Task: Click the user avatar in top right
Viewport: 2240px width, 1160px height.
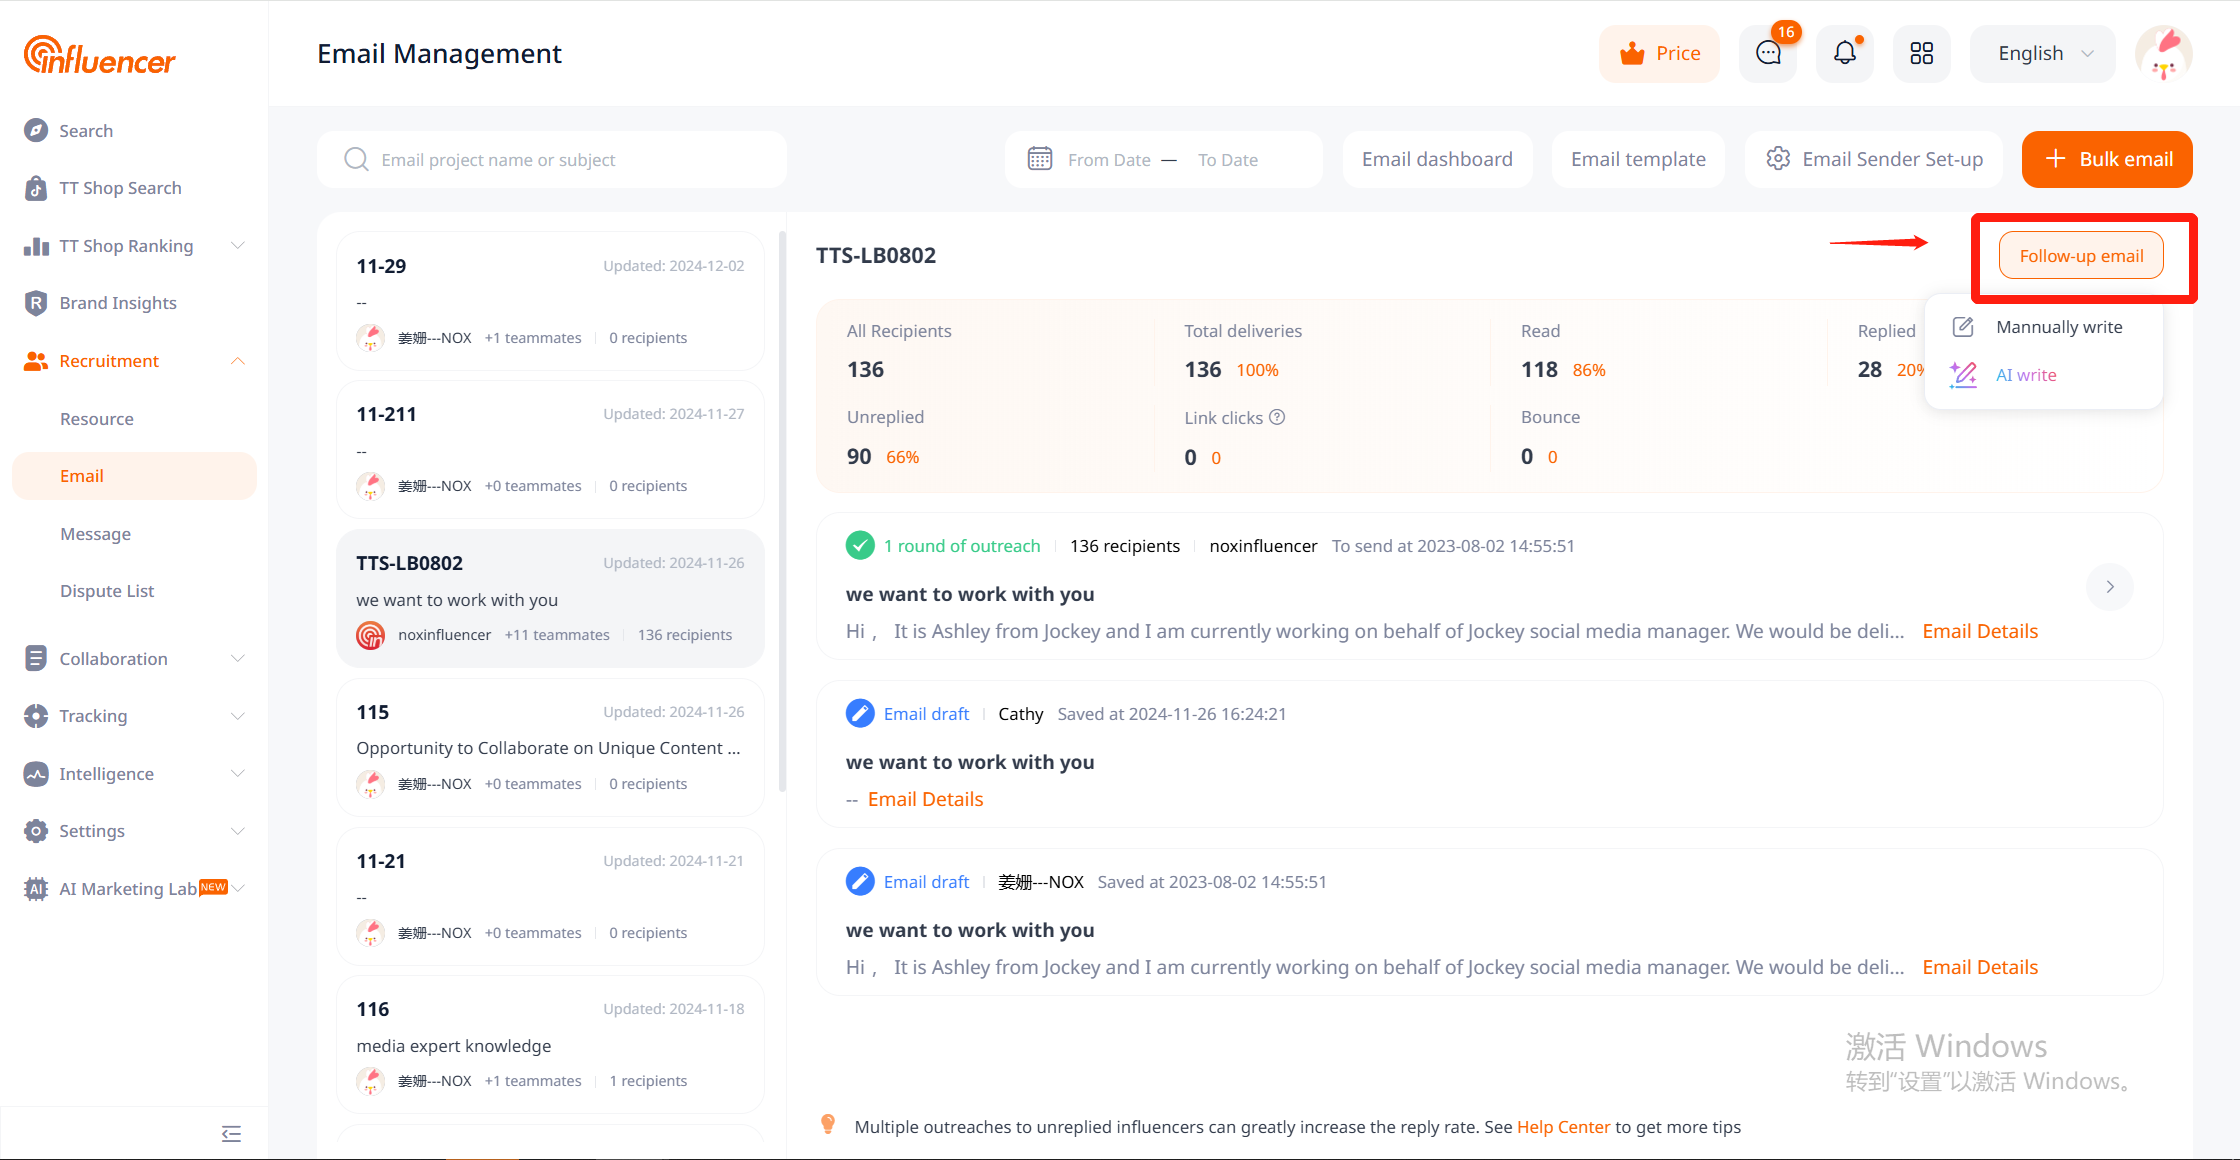Action: (2164, 54)
